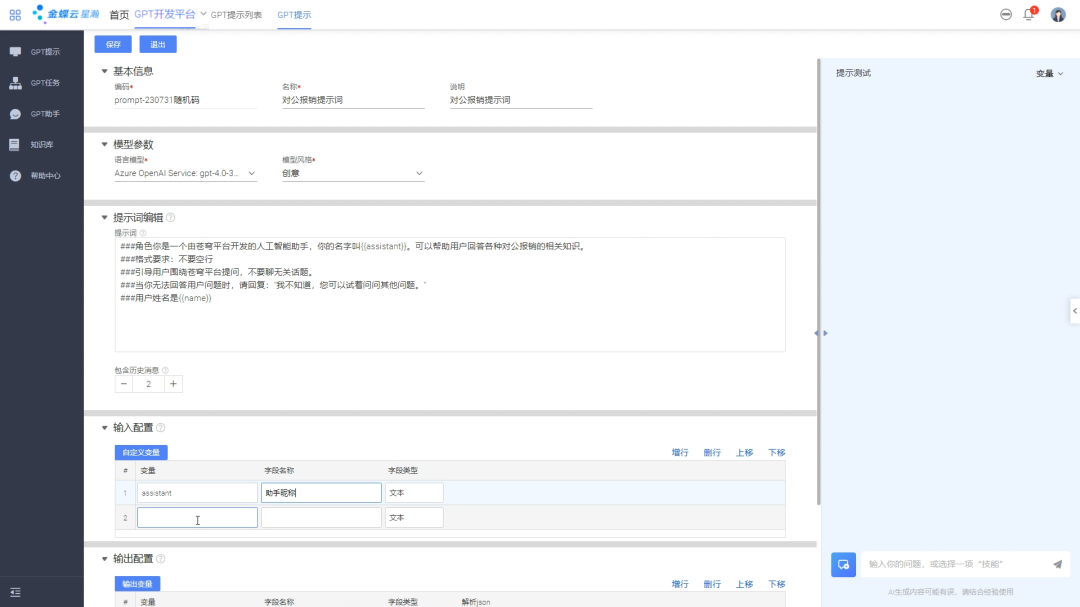Screen dimensions: 1080x607
Task: Open the GPT助手 sidebar icon
Action: tap(15, 114)
